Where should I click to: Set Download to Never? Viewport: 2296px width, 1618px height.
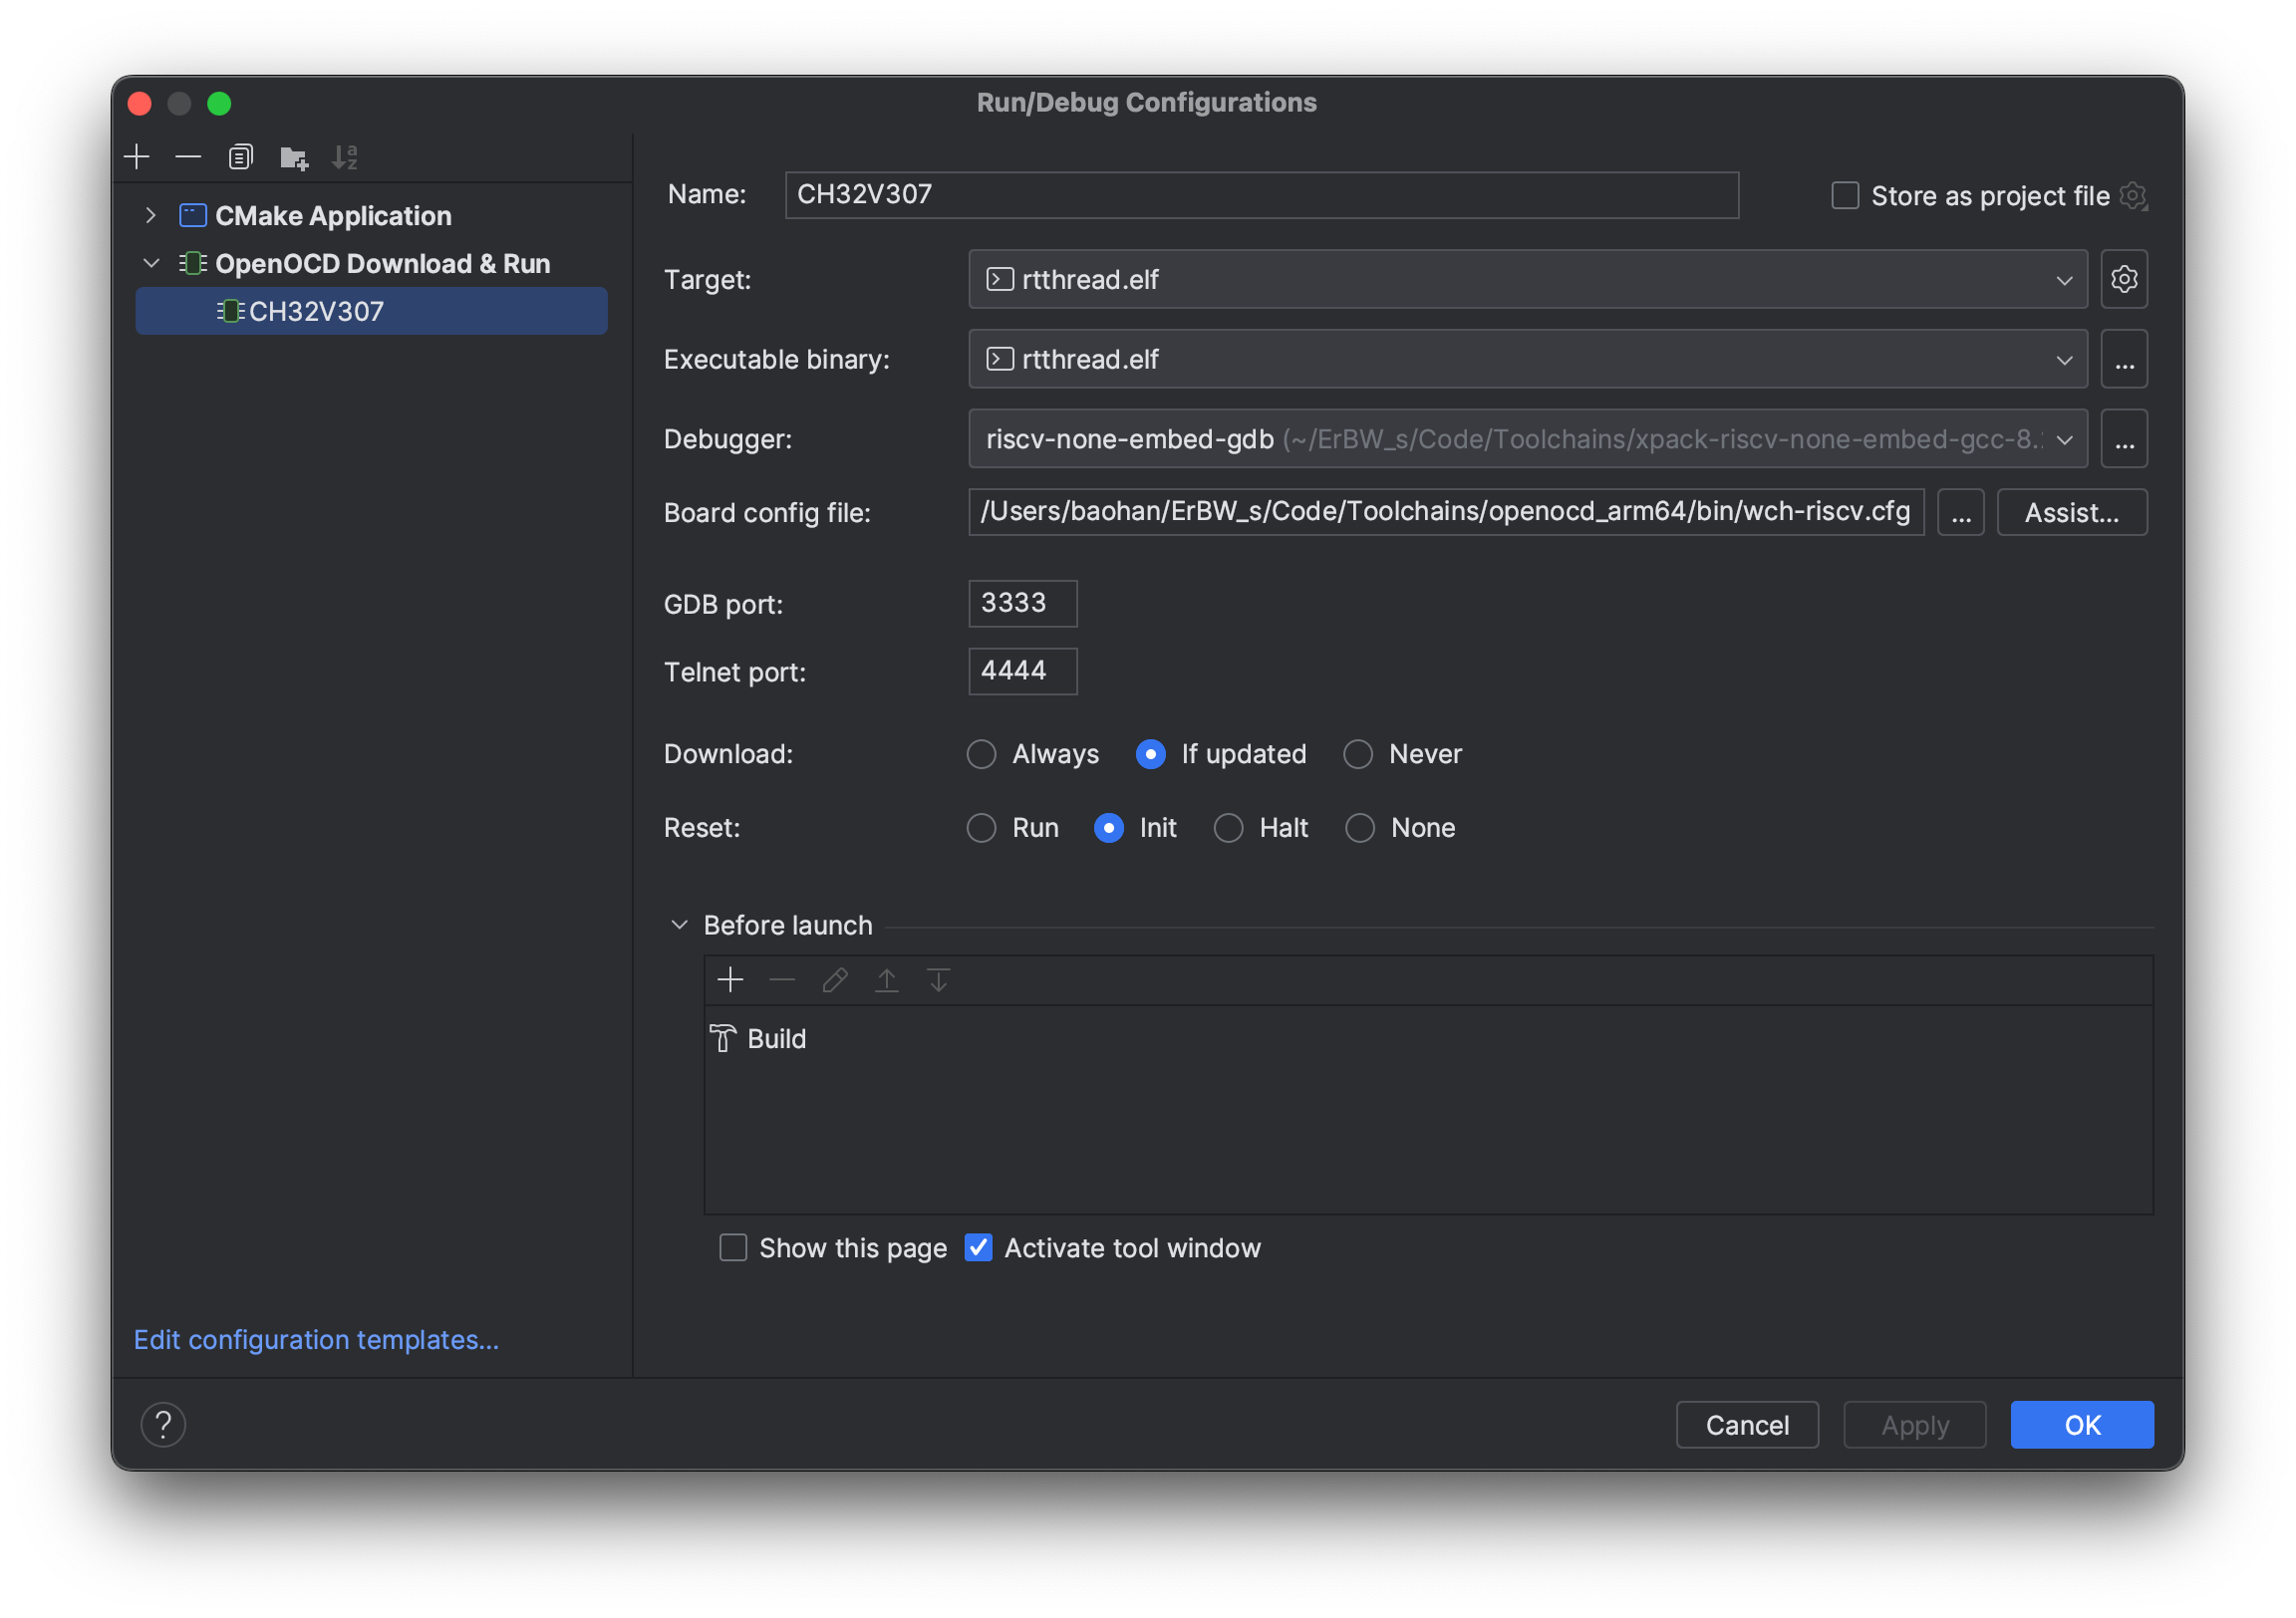tap(1358, 755)
